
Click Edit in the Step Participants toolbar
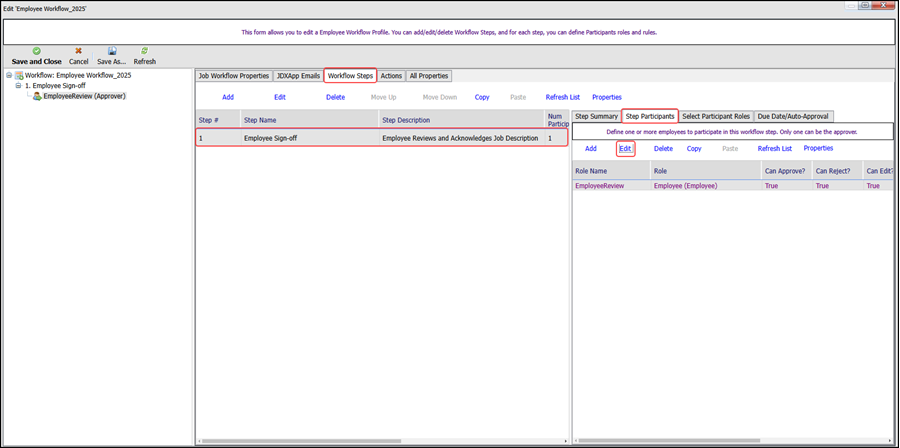click(x=625, y=148)
